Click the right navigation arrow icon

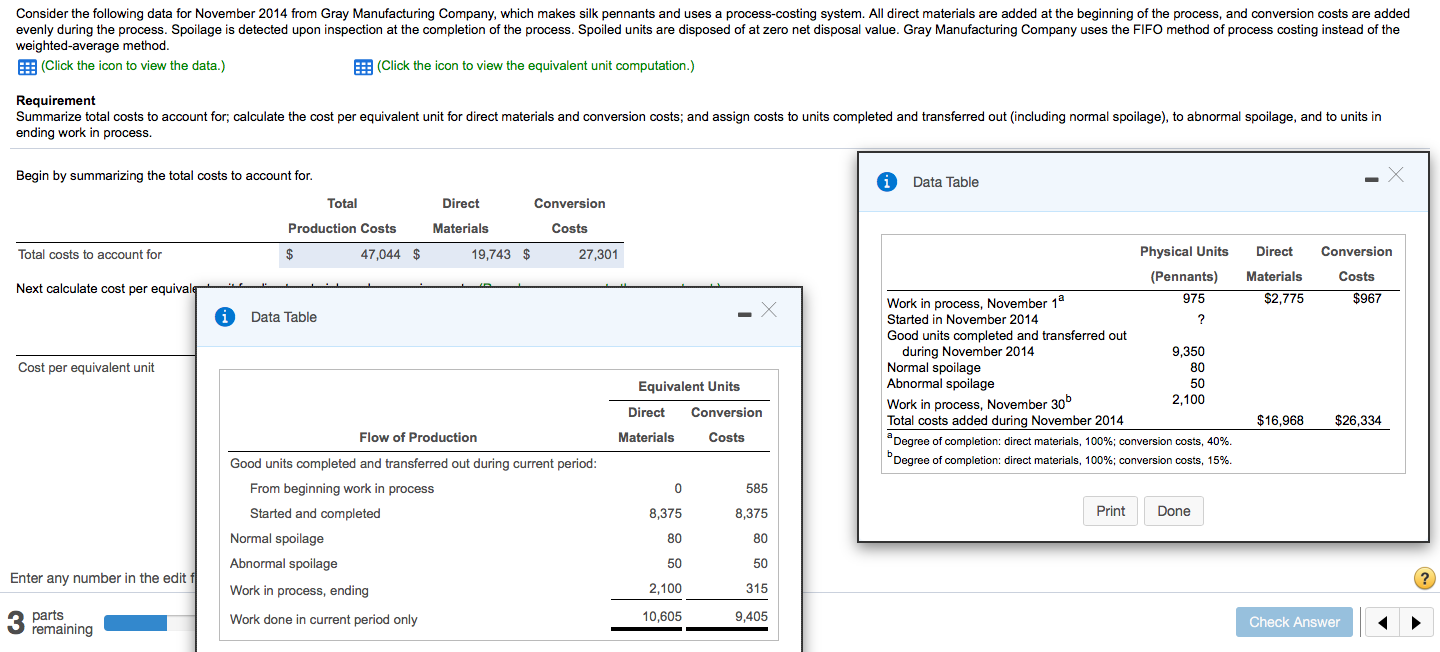[1413, 622]
